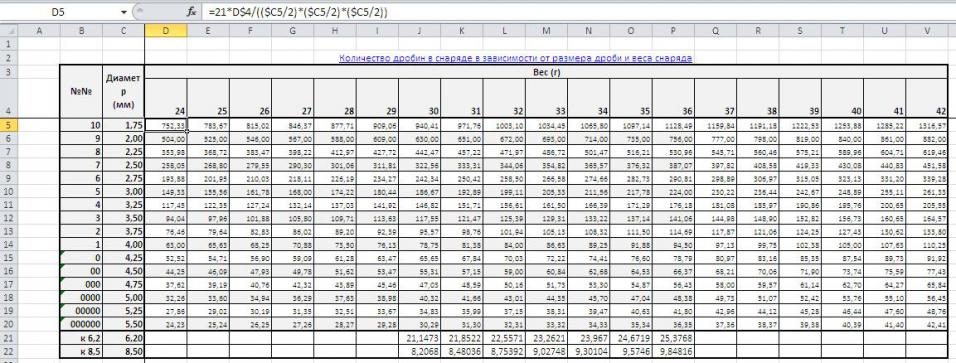
Task: Open the shot count title hyperlink
Action: (x=515, y=59)
